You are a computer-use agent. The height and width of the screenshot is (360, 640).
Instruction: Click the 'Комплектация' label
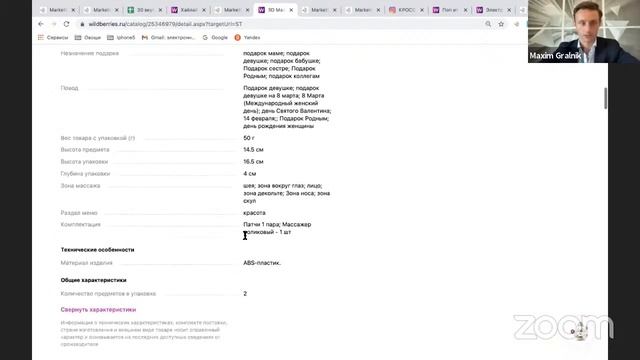80,224
